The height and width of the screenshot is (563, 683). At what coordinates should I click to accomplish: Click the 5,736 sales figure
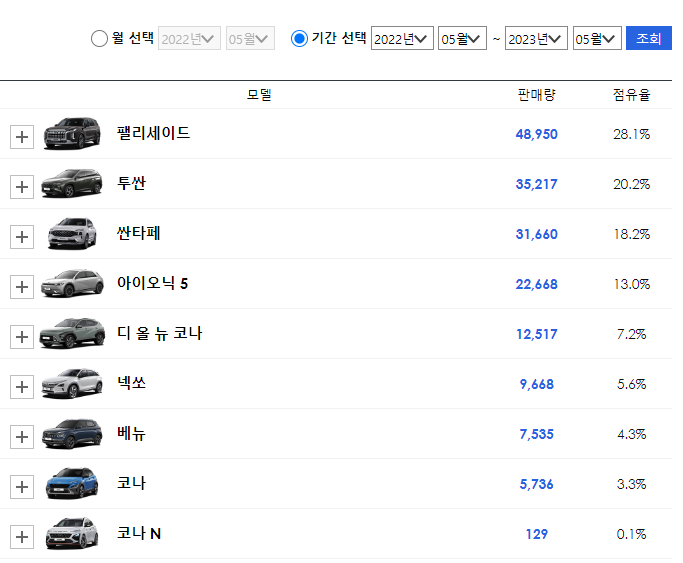[x=537, y=484]
